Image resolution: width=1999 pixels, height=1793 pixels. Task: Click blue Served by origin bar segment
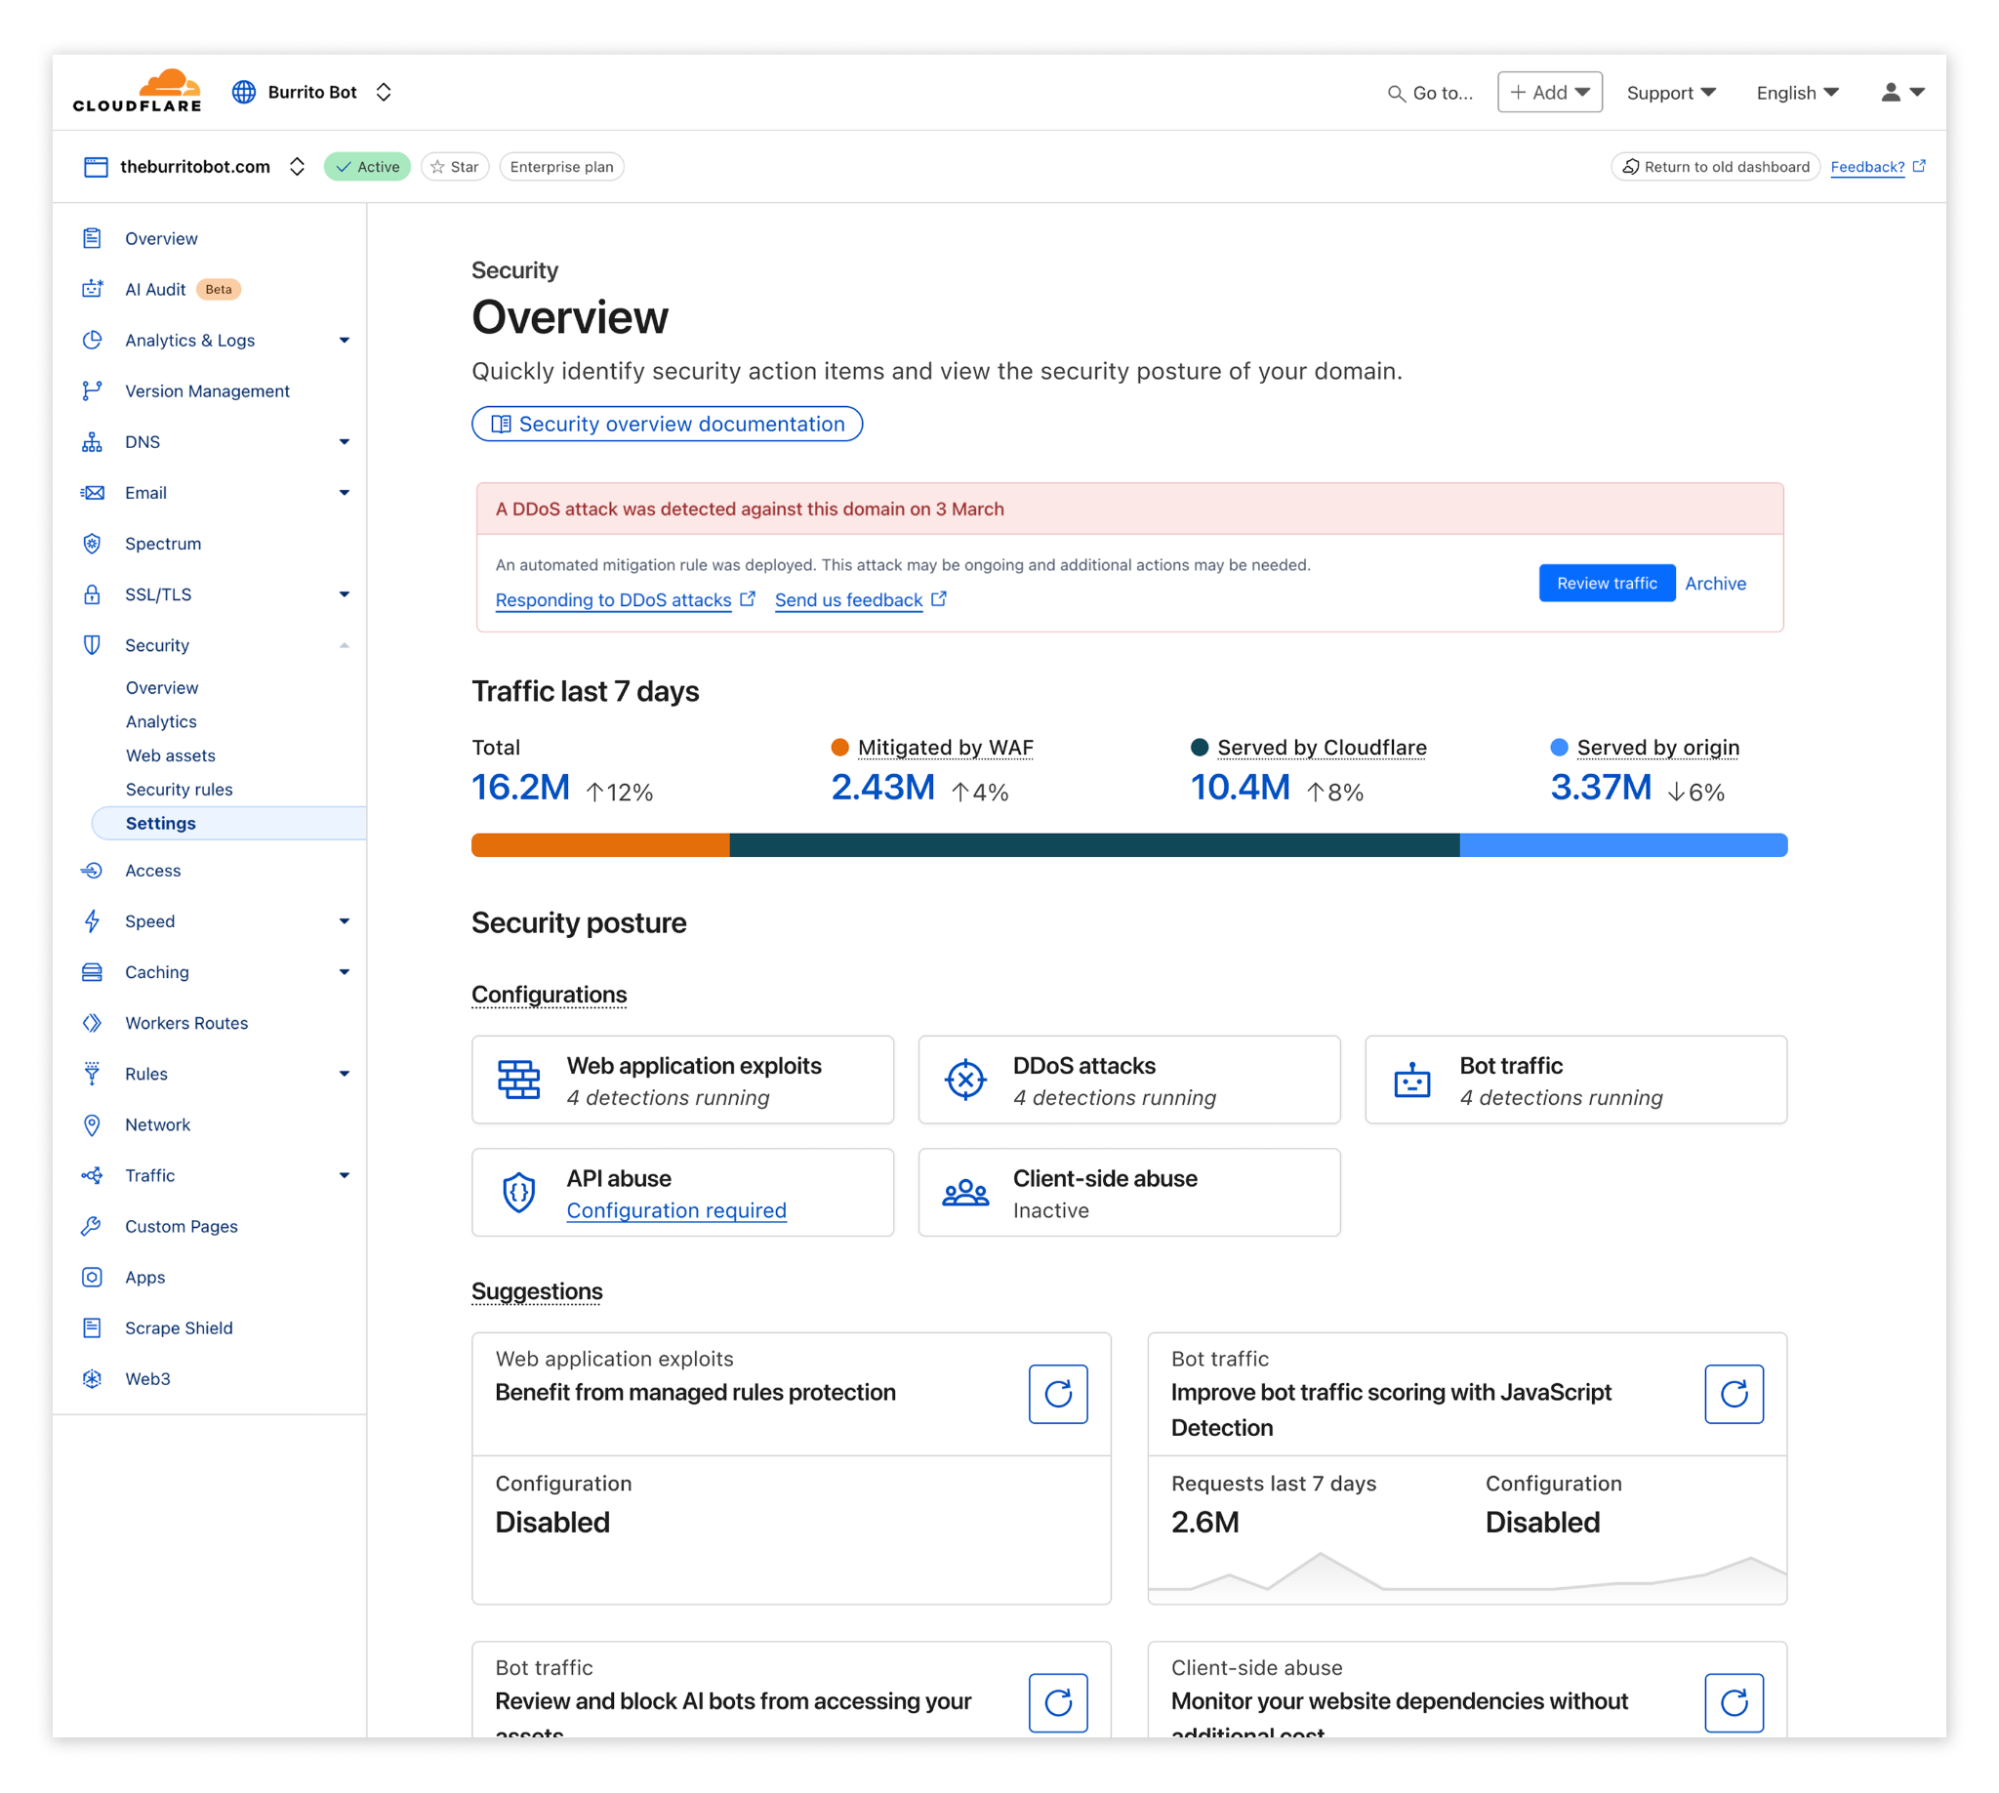click(1625, 846)
